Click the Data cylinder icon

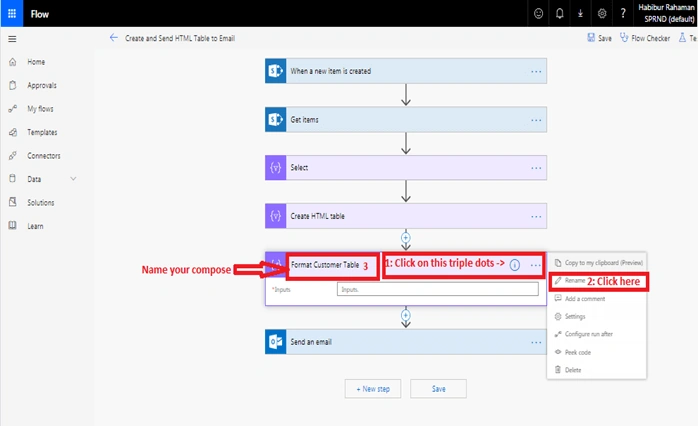pos(12,179)
